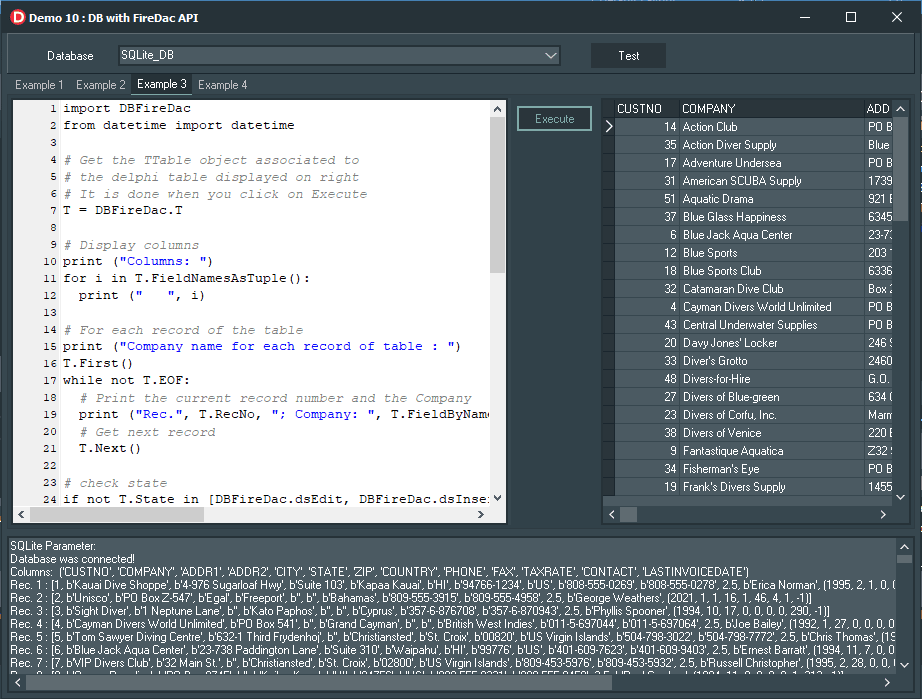The height and width of the screenshot is (699, 922).
Task: Click the CUSTNO column header
Action: point(643,108)
